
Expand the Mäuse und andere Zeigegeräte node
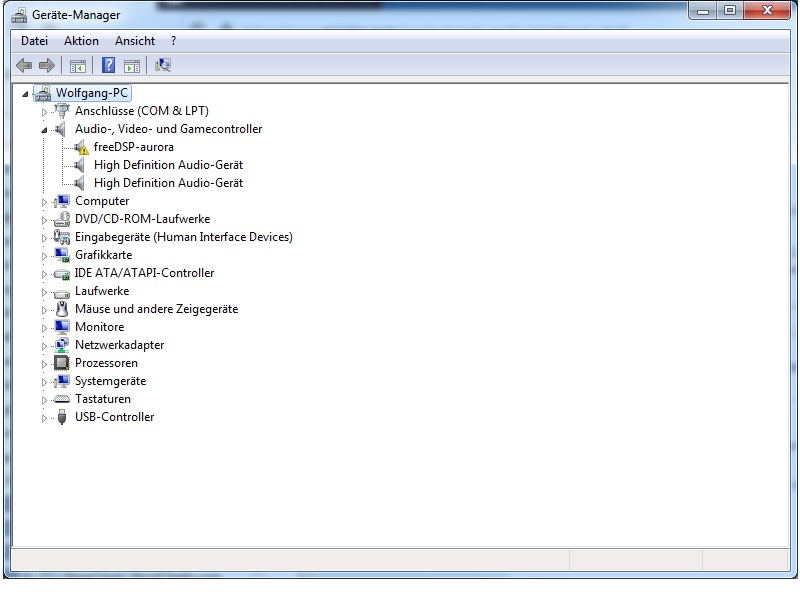tap(44, 310)
